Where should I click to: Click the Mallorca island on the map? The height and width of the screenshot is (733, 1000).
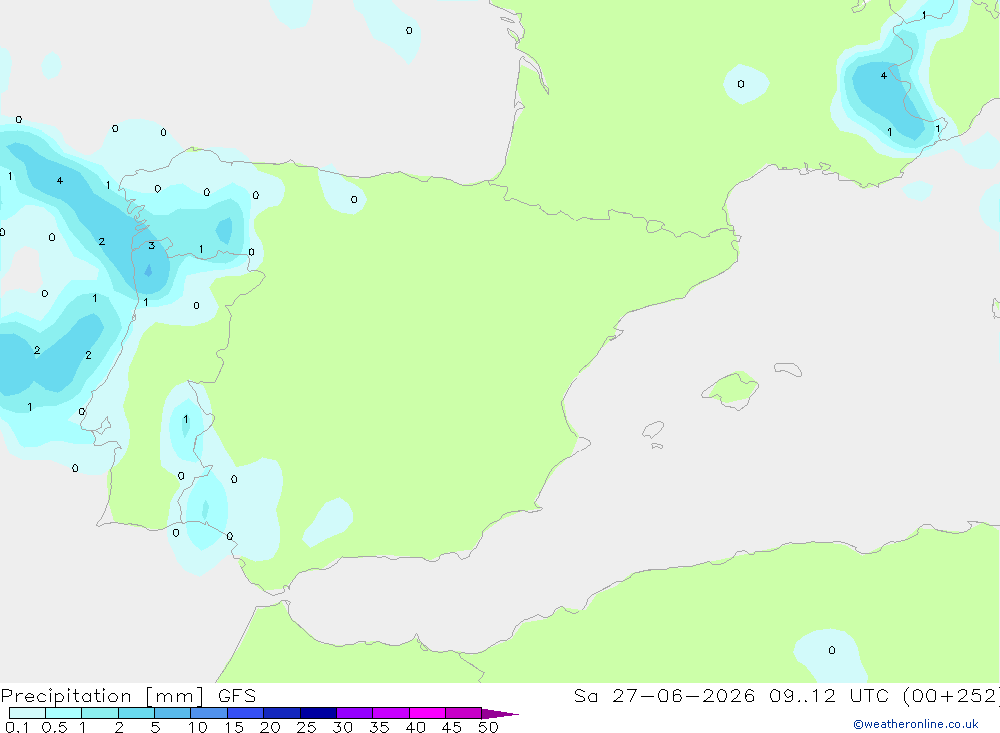point(731,389)
